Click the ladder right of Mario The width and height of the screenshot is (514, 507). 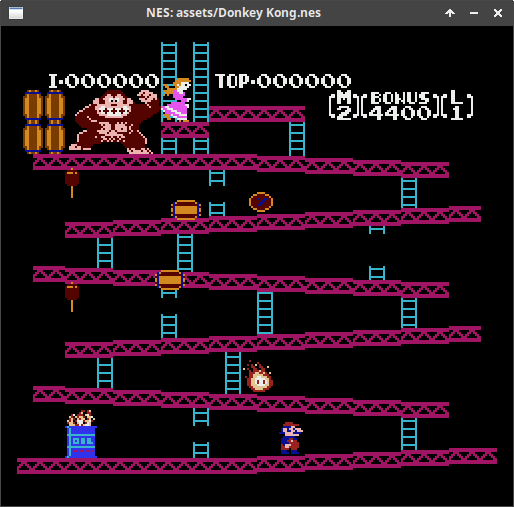coord(409,434)
